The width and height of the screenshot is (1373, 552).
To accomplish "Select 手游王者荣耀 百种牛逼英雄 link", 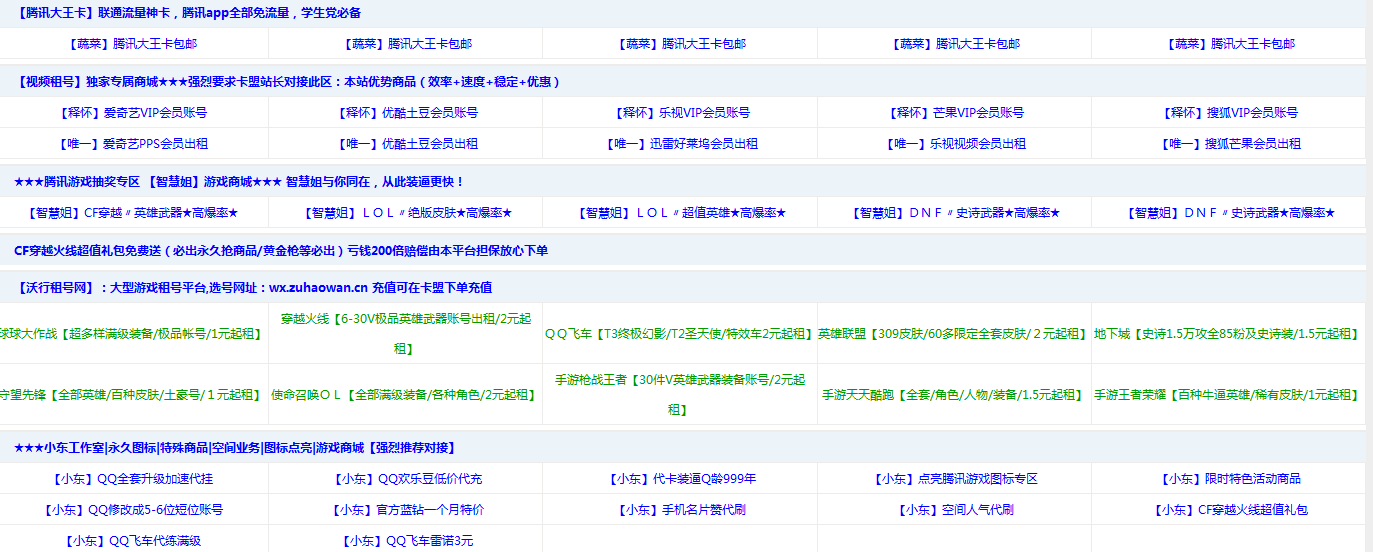I will click(x=1227, y=395).
